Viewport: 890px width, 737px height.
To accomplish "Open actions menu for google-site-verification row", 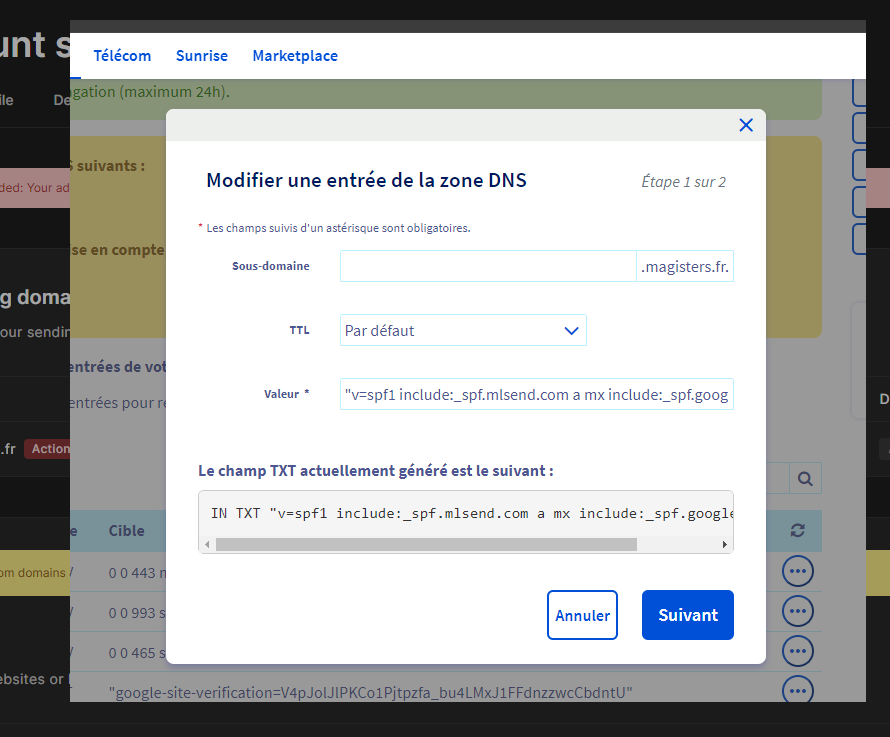I will click(x=797, y=690).
